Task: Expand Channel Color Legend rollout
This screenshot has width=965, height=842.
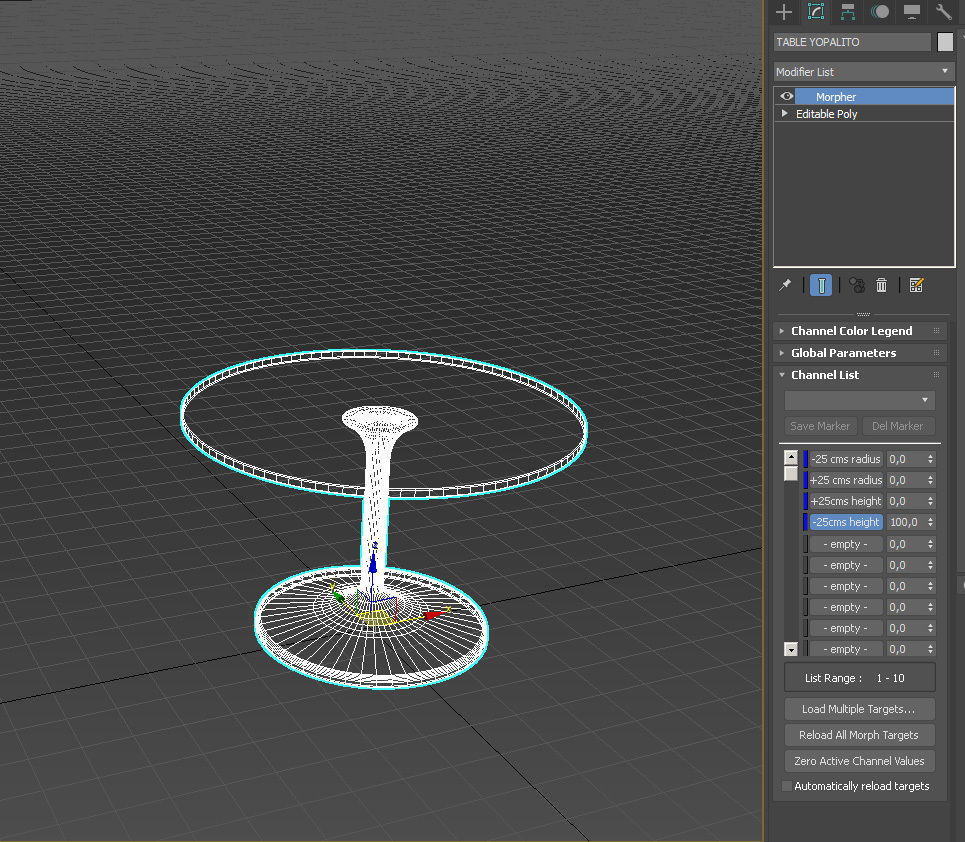Action: (851, 331)
